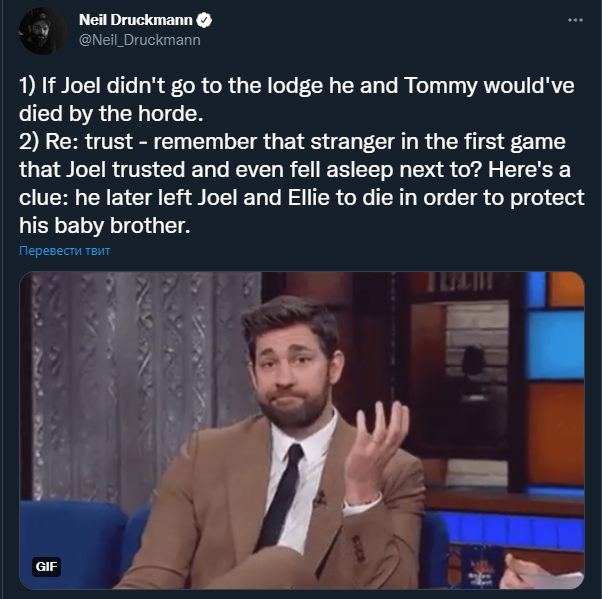Click the GIF badge on the media
Viewport: 602px width, 599px height.
46,566
